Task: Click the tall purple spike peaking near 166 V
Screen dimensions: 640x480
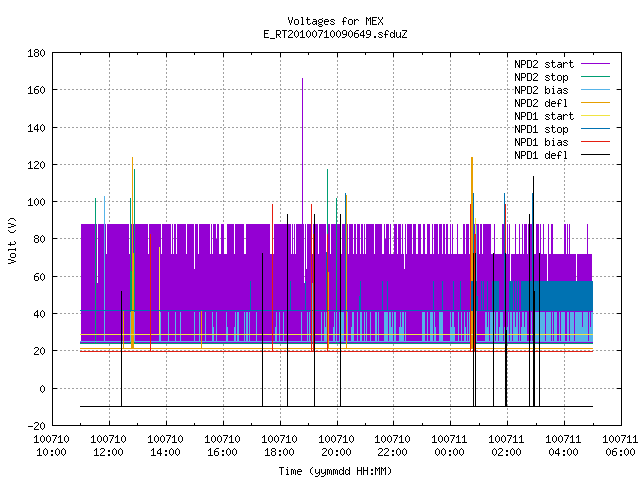Action: click(x=302, y=151)
